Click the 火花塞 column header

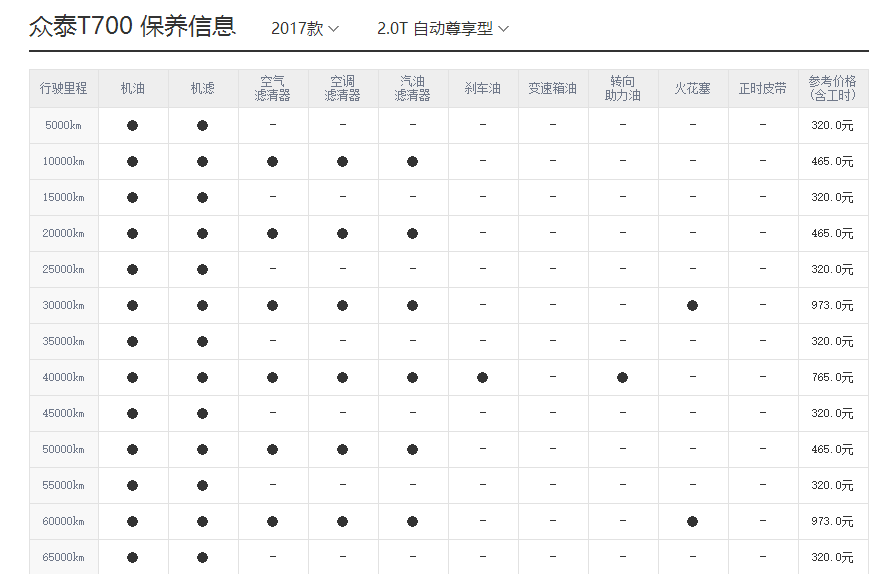coord(692,88)
